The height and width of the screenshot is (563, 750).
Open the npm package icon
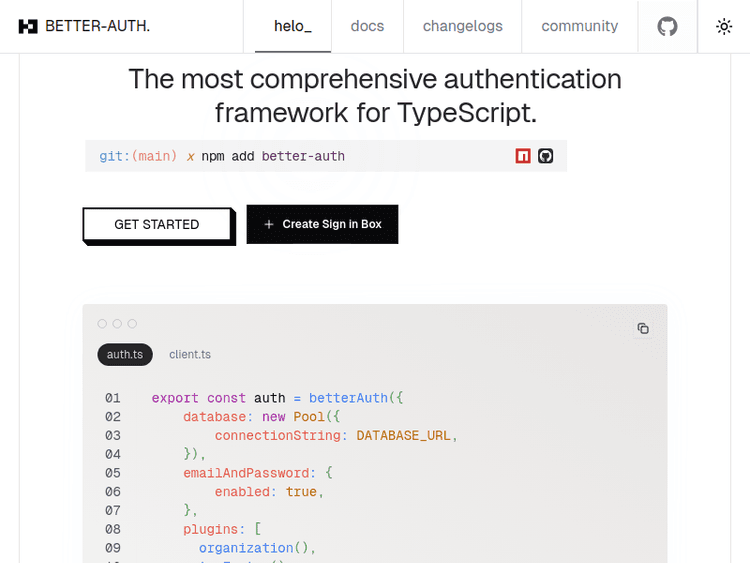point(523,156)
